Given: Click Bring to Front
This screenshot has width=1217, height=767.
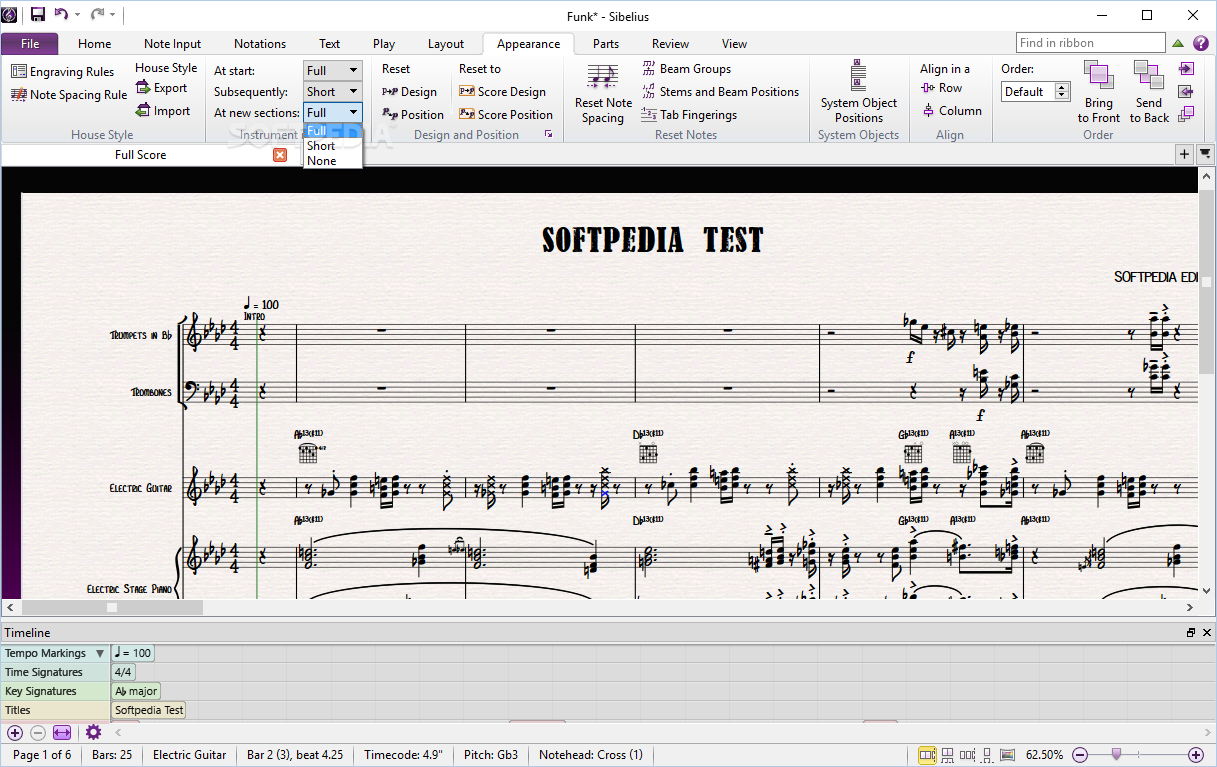Looking at the screenshot, I should [1099, 93].
